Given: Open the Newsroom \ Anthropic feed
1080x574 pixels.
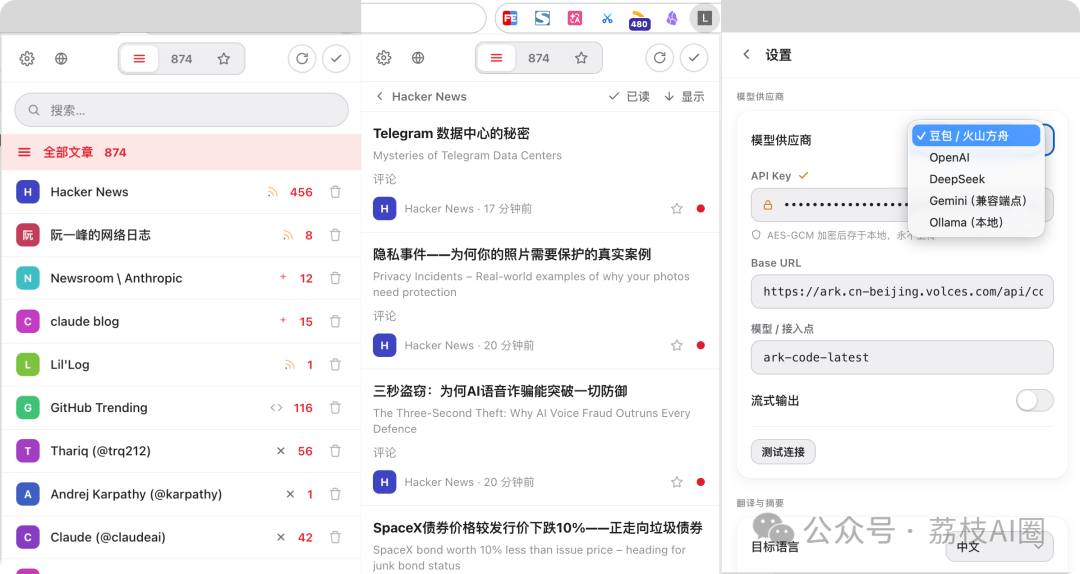Looking at the screenshot, I should [x=181, y=278].
